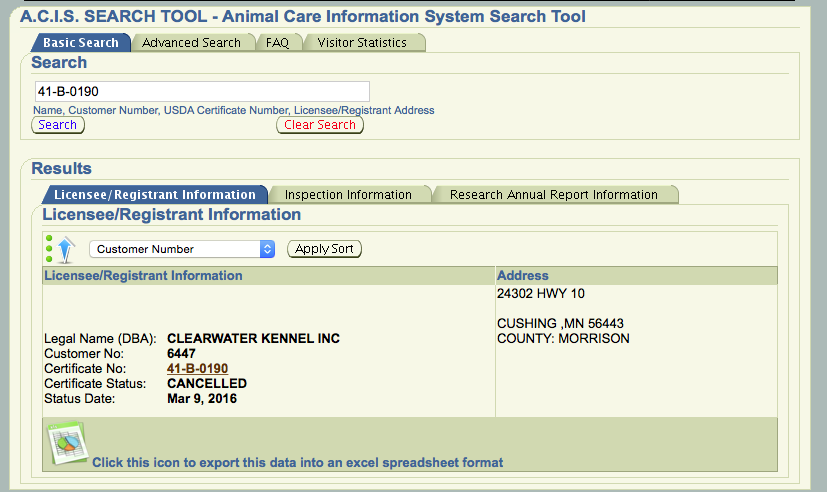Click the export to excel text link
The width and height of the screenshot is (827, 492).
(297, 462)
